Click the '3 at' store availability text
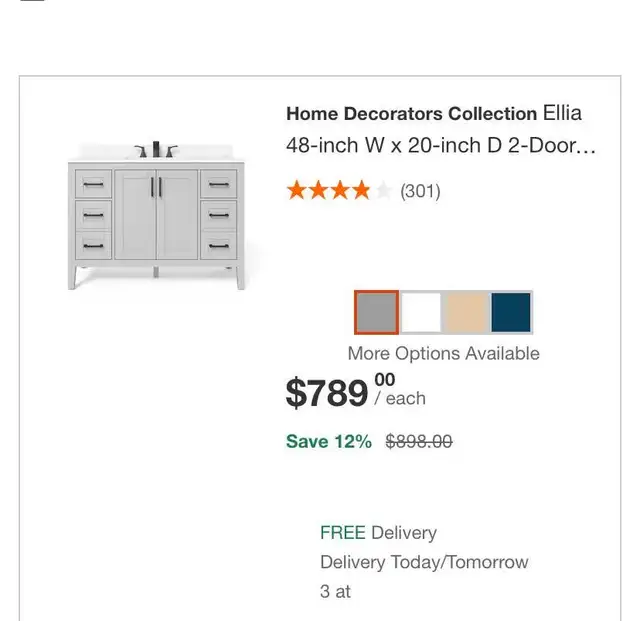Viewport: 640px width, 621px height. pyautogui.click(x=336, y=592)
